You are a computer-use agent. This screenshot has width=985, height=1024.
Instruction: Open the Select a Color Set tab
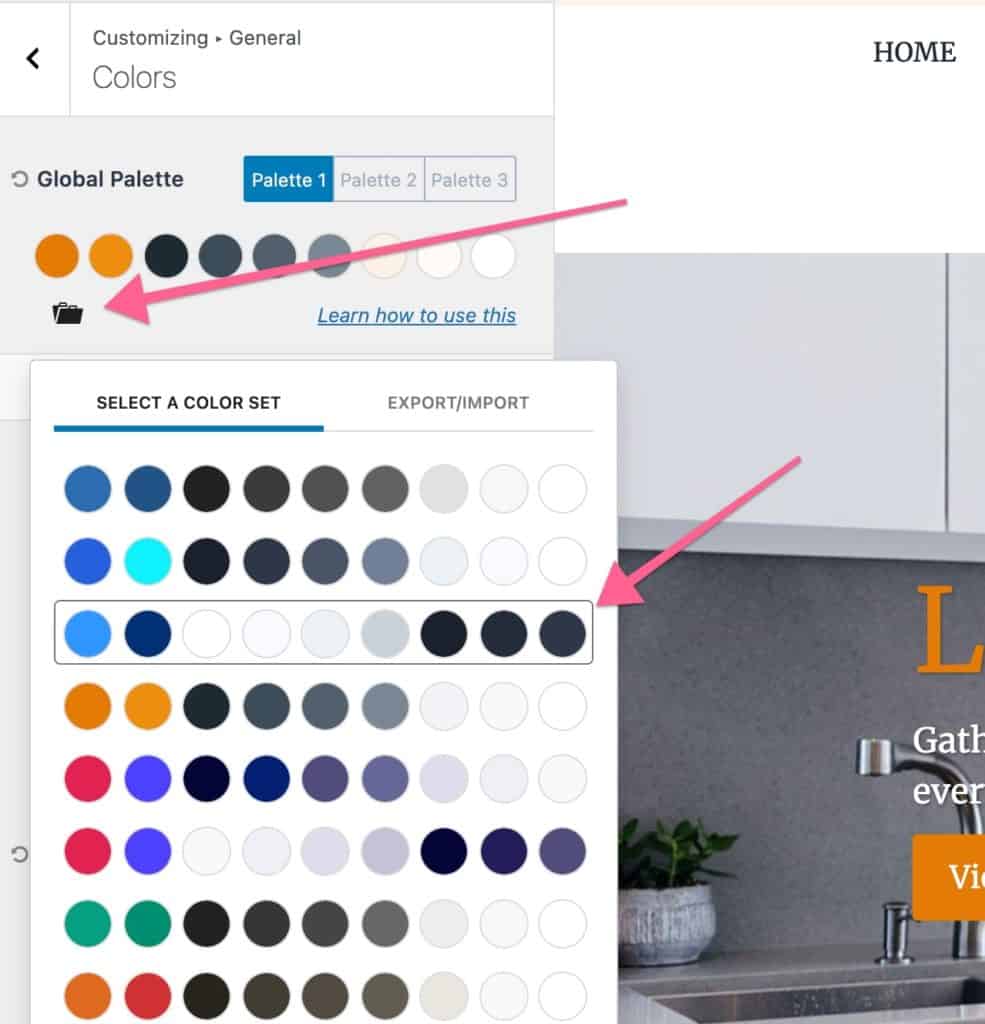(x=189, y=403)
